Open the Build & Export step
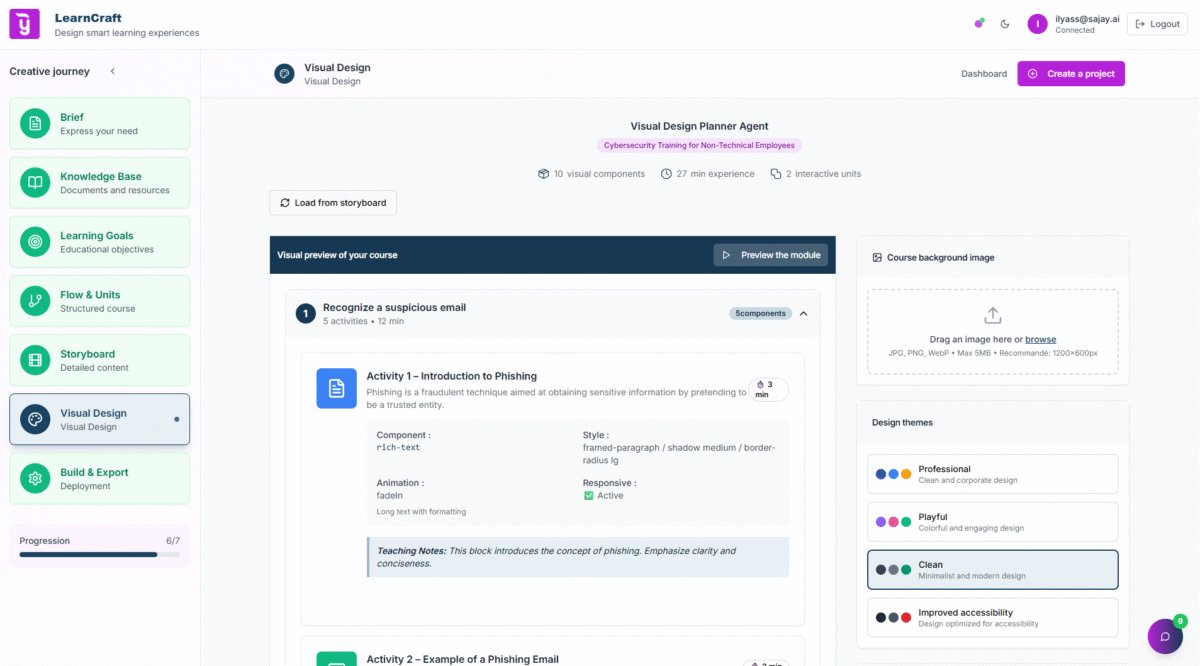 click(x=99, y=478)
